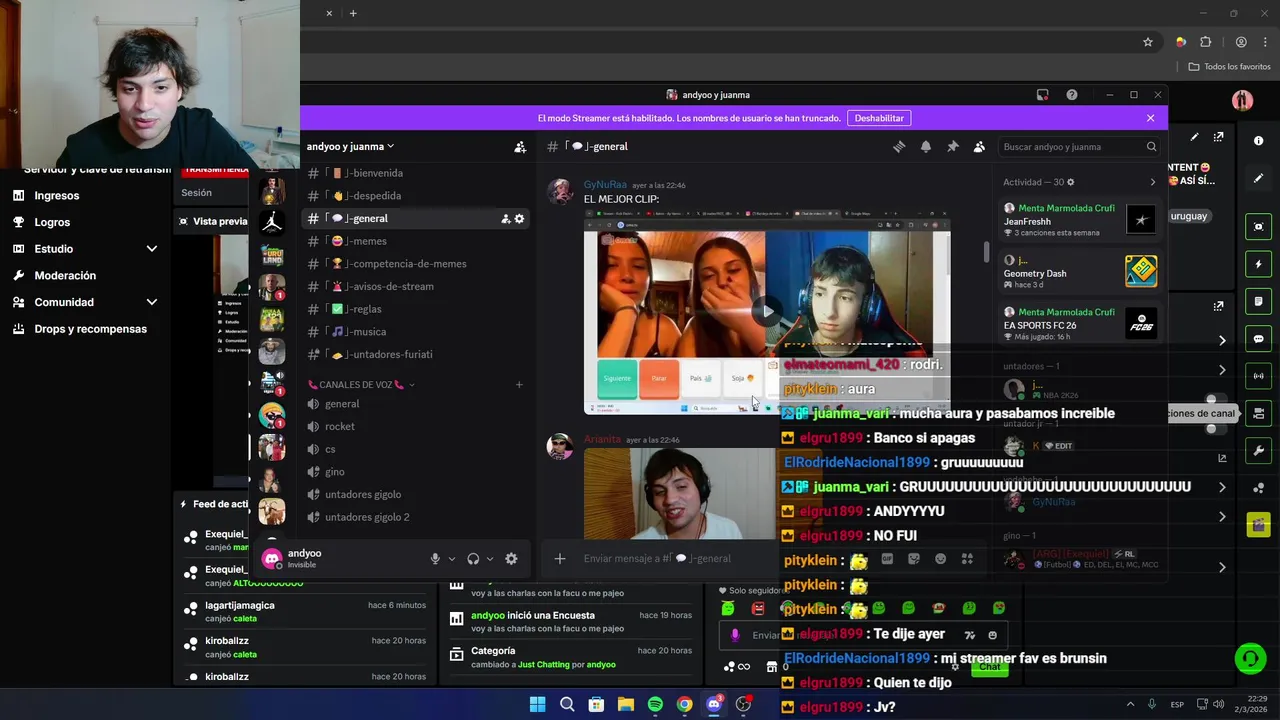The height and width of the screenshot is (720, 1280).
Task: Open the competencia-de-memes channel
Action: pyautogui.click(x=417, y=264)
